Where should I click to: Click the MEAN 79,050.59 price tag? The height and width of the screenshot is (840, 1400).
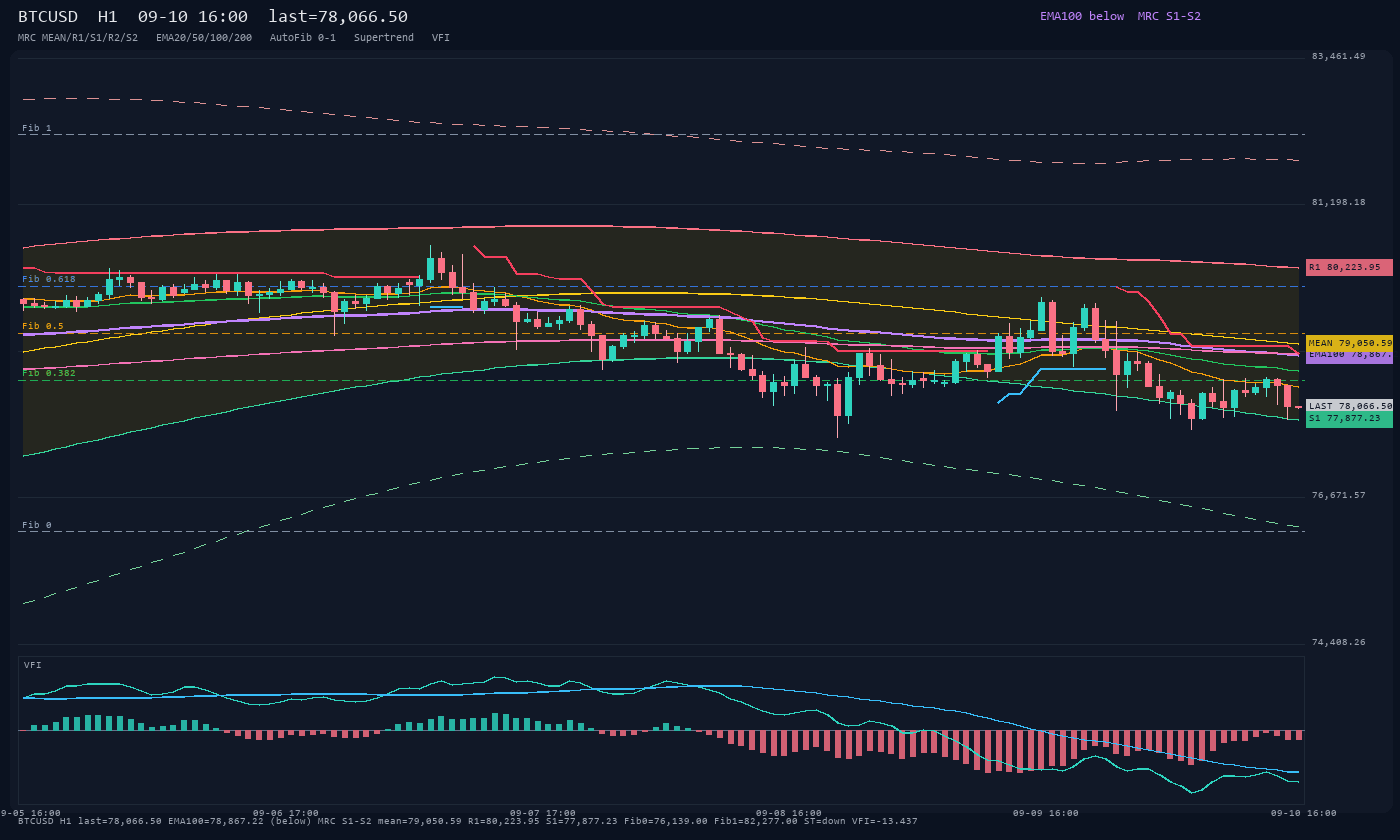(1349, 343)
